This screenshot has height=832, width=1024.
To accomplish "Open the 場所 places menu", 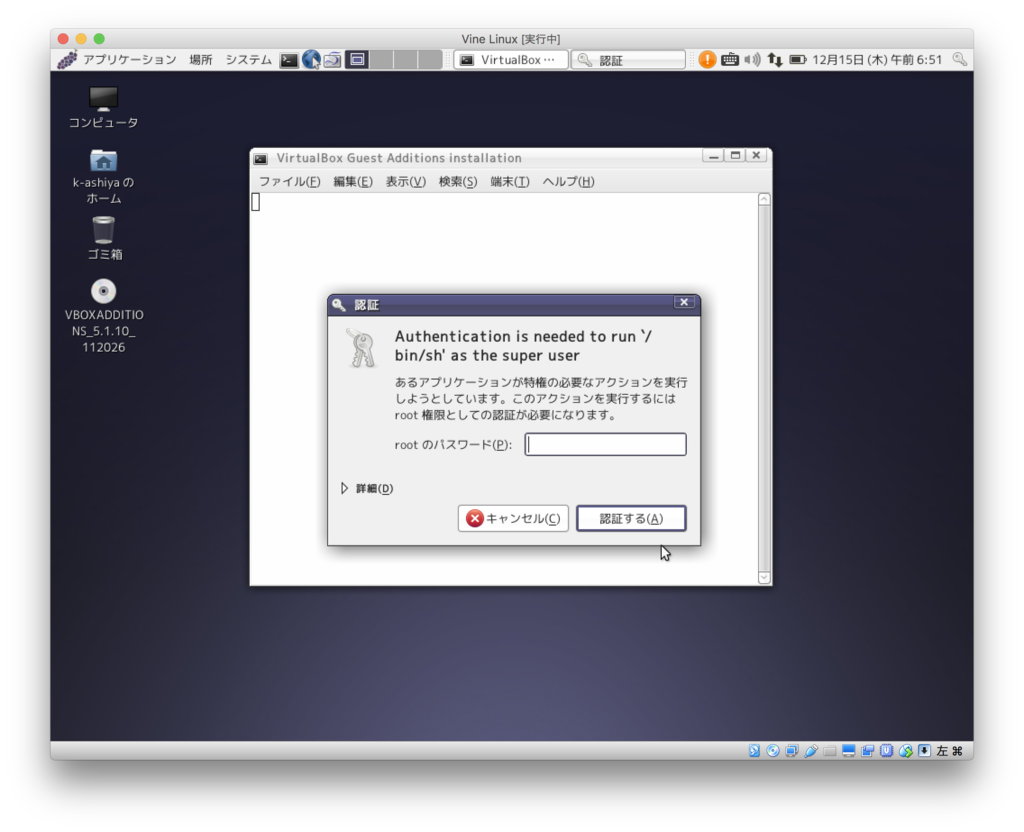I will pos(200,60).
